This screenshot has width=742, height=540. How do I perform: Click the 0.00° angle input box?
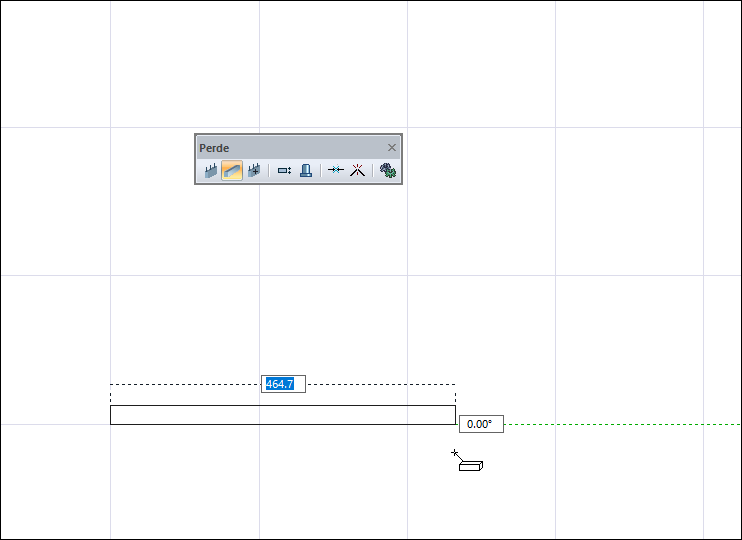pos(481,424)
